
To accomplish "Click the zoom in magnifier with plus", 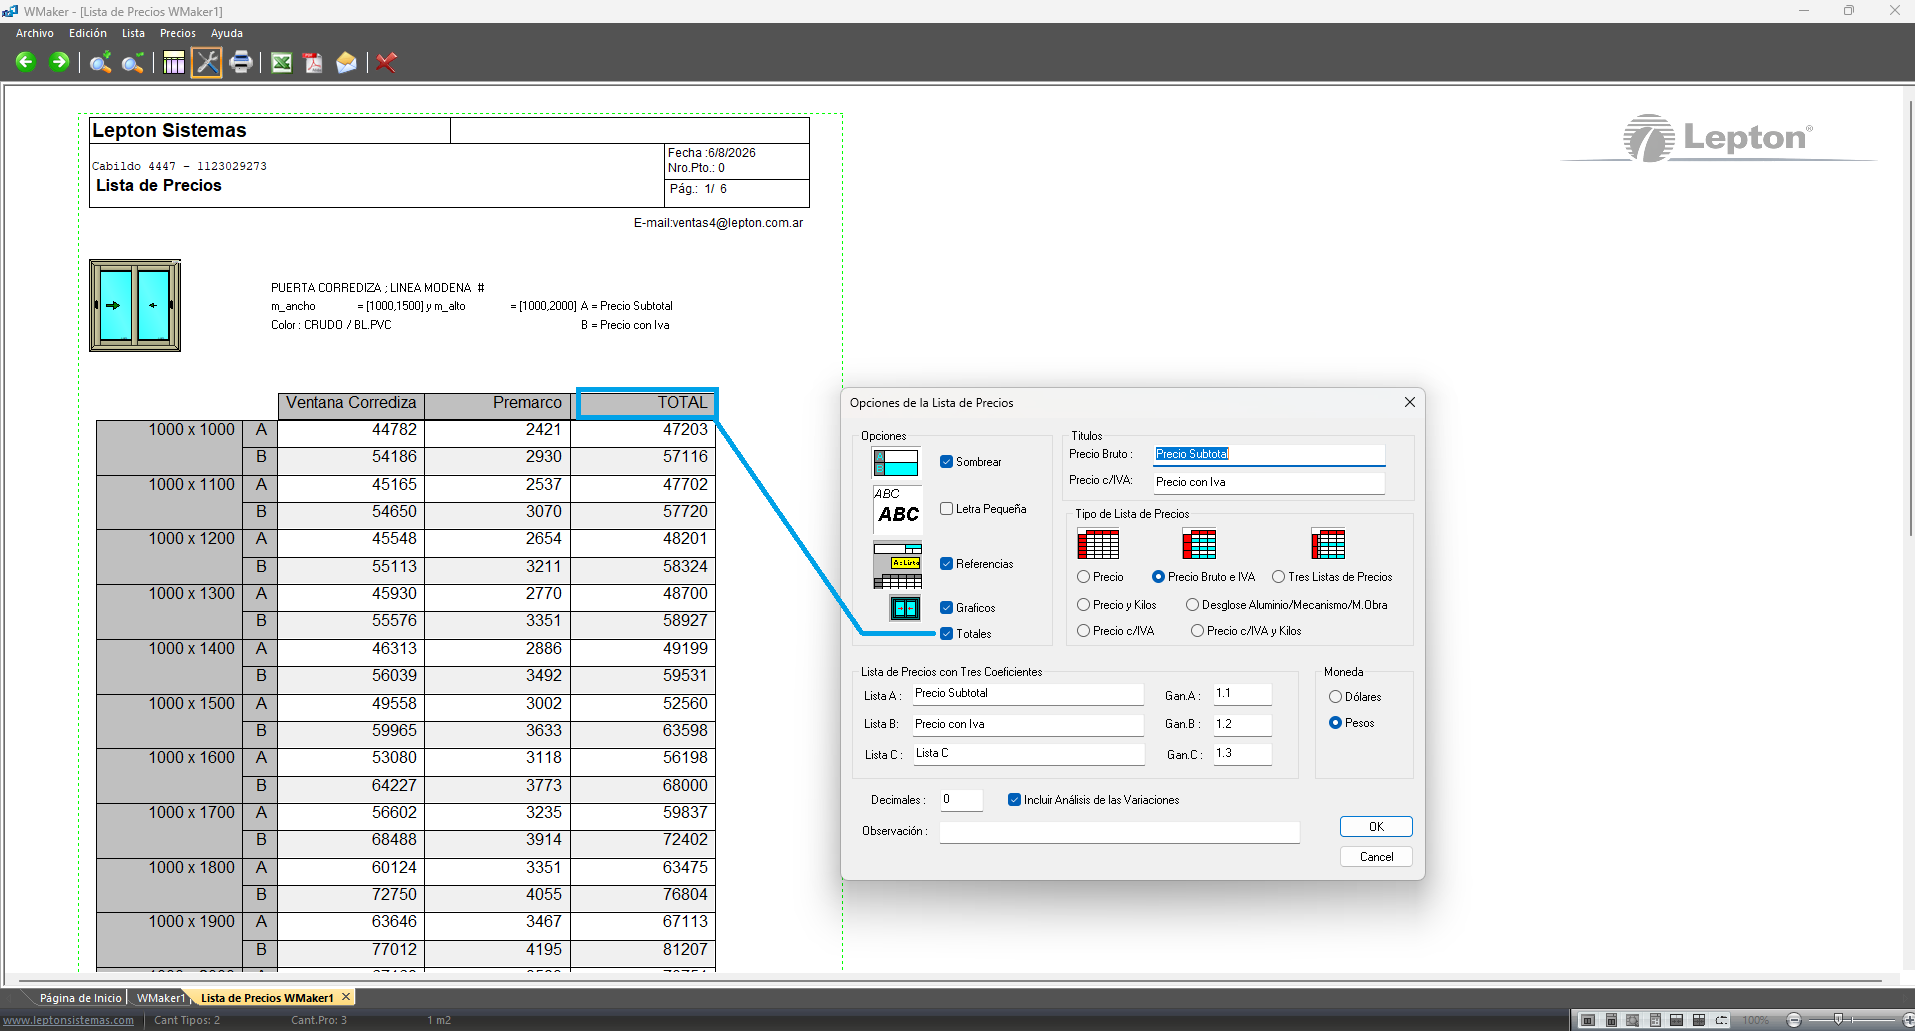I will (100, 63).
